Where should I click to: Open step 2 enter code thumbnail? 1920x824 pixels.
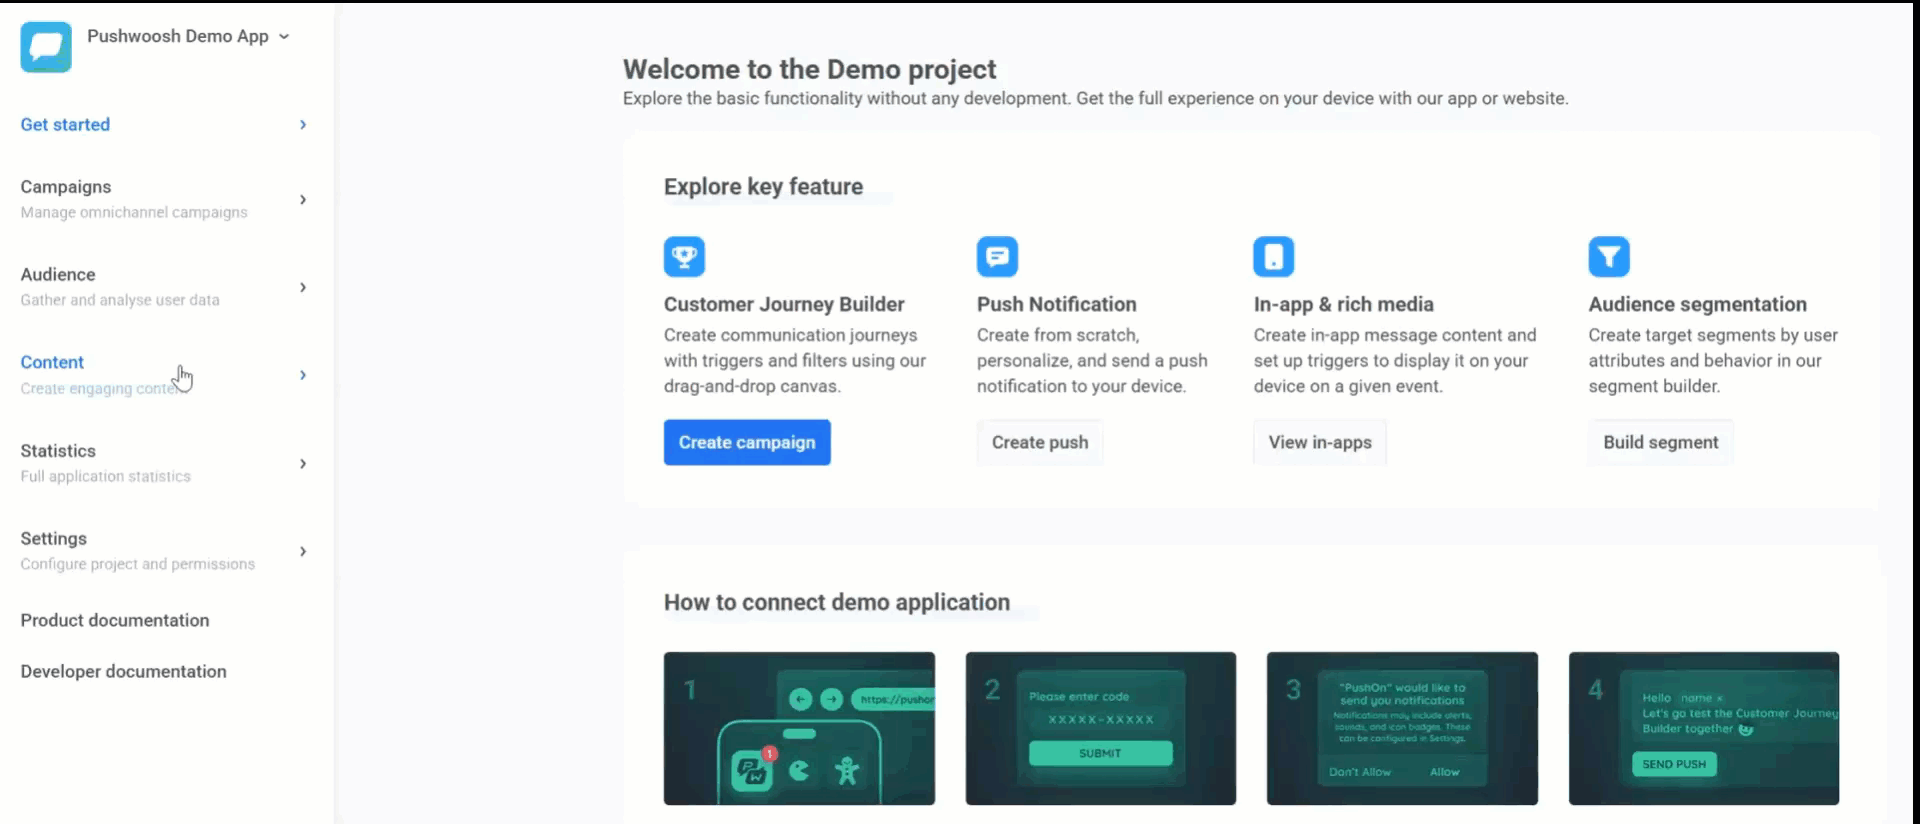click(x=1101, y=728)
